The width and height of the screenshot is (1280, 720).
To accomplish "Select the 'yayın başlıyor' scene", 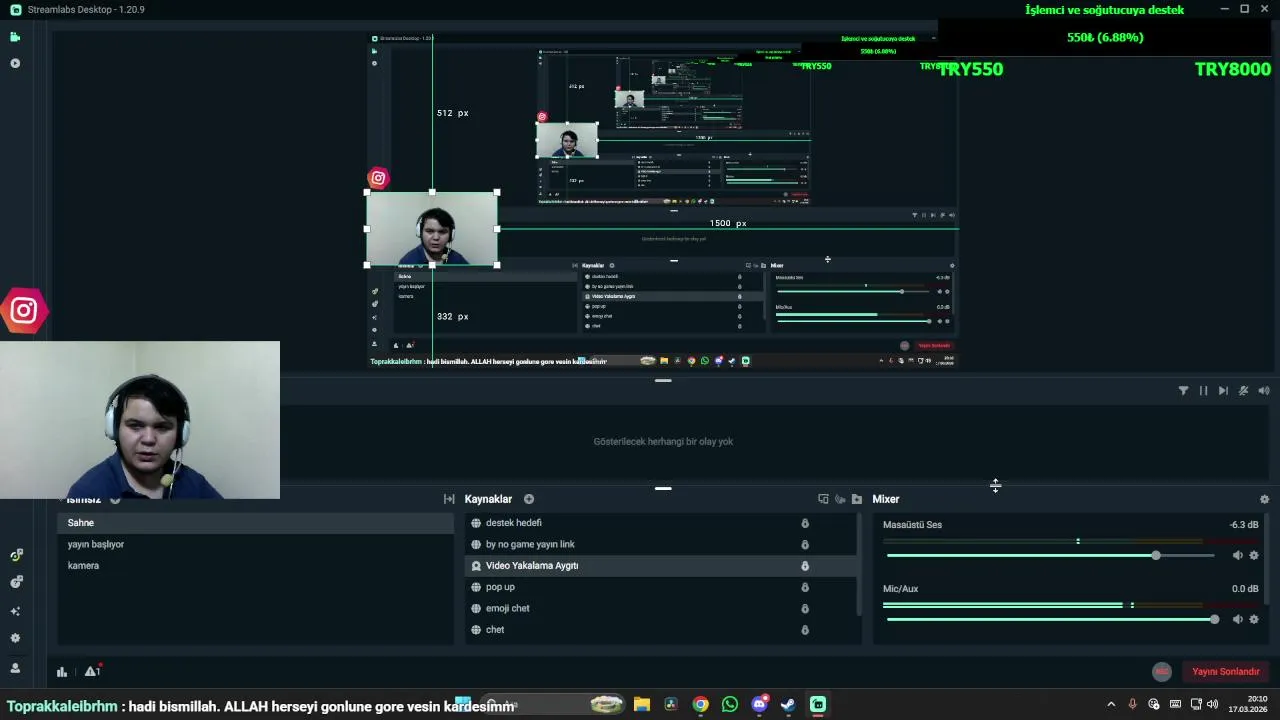I will [x=255, y=544].
